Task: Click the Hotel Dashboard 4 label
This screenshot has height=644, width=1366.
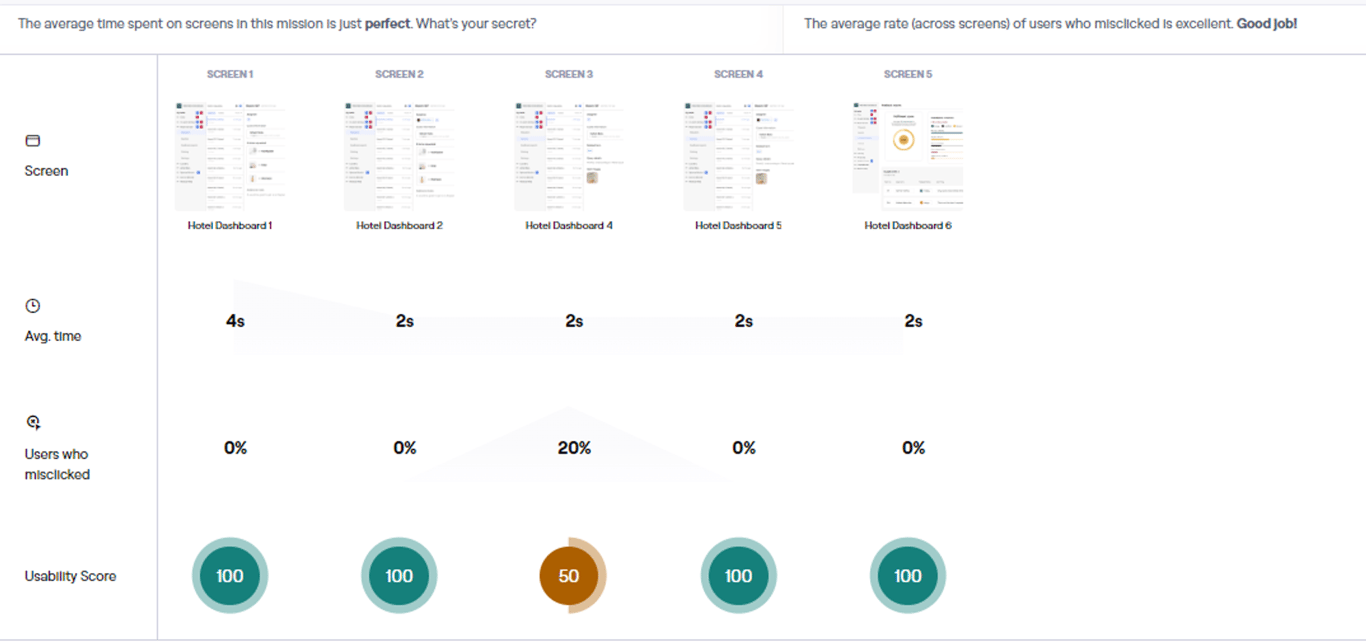Action: coord(569,226)
